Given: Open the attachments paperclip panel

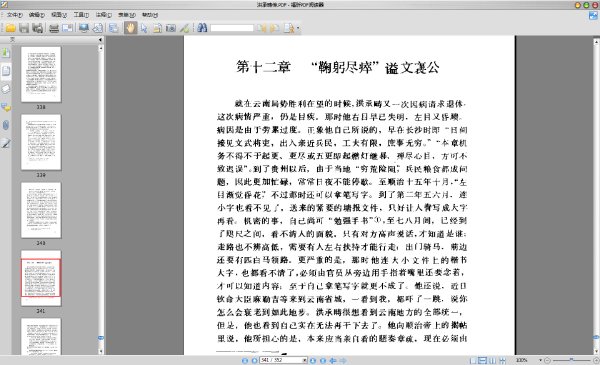Looking at the screenshot, I should coord(6,125).
